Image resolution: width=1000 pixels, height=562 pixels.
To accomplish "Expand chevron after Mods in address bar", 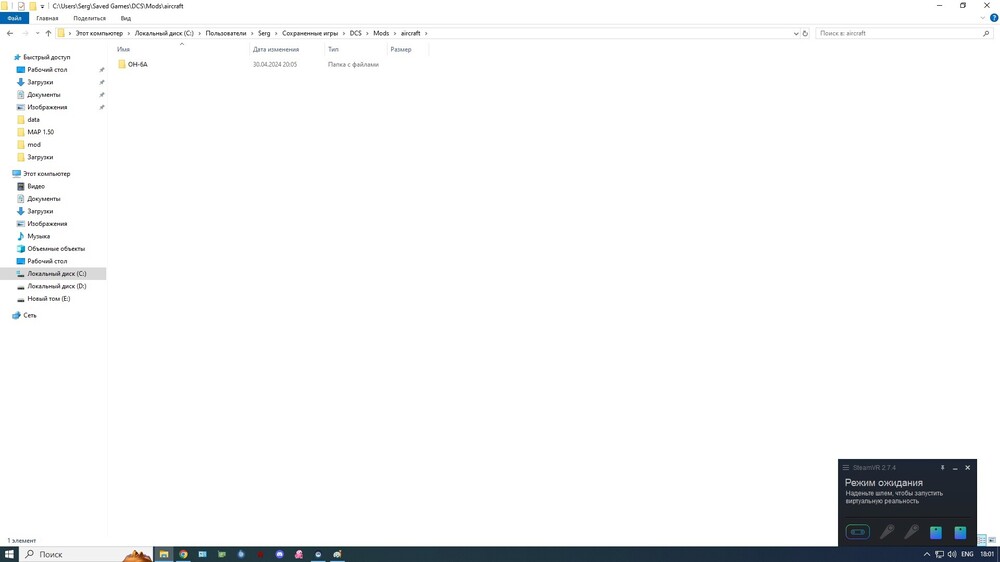I will tap(395, 33).
